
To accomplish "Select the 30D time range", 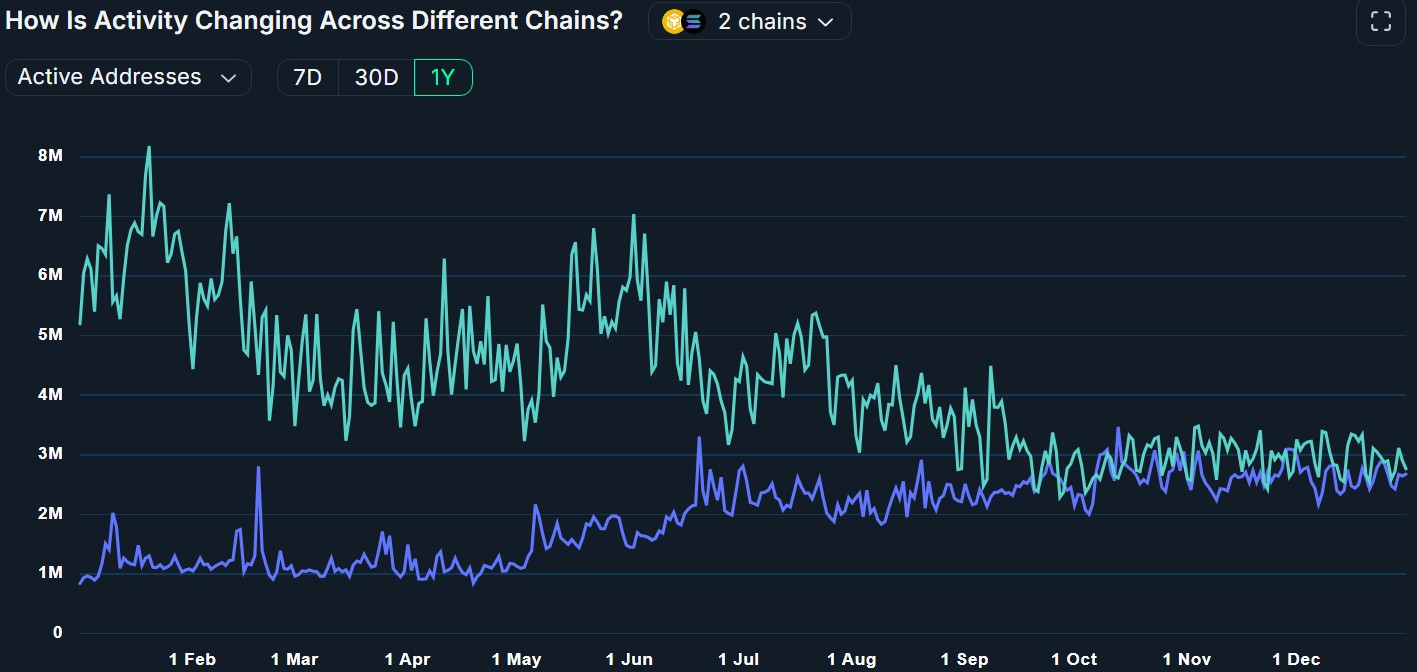I will pos(376,78).
